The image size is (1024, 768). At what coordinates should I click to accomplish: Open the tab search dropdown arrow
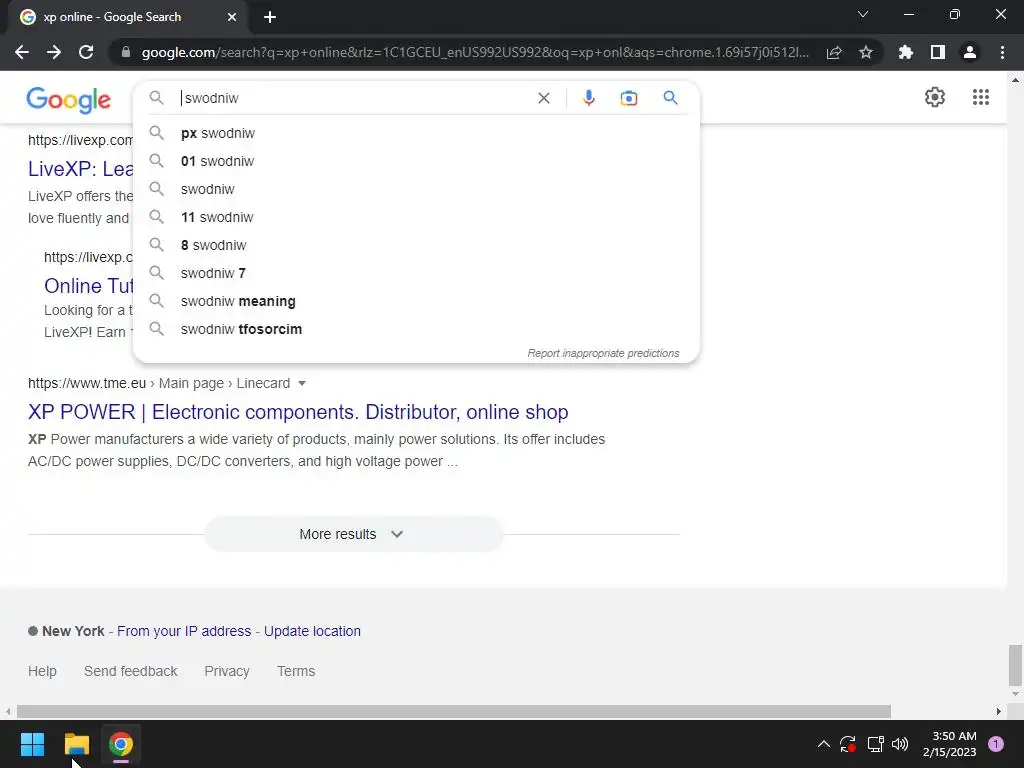click(x=863, y=14)
